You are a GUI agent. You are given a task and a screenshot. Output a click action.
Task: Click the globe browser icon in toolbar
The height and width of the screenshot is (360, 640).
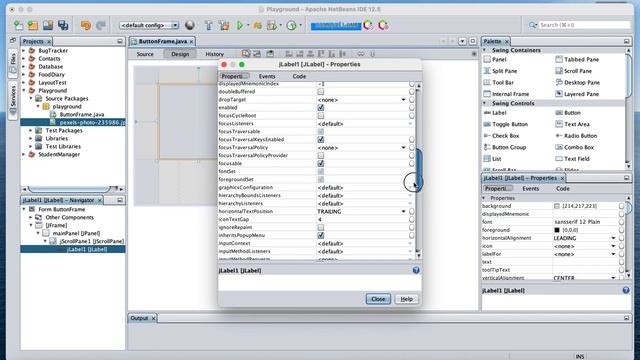tap(189, 25)
